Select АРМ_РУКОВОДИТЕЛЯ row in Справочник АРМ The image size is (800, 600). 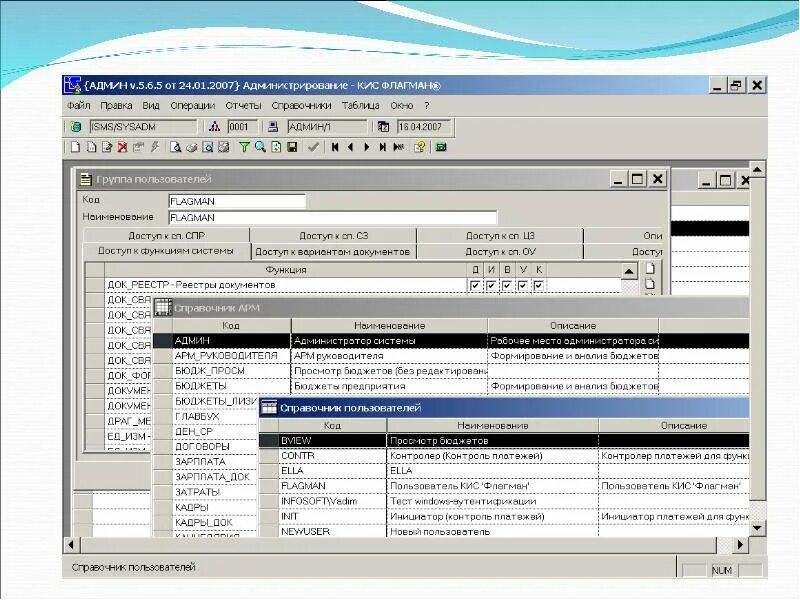pyautogui.click(x=451, y=356)
